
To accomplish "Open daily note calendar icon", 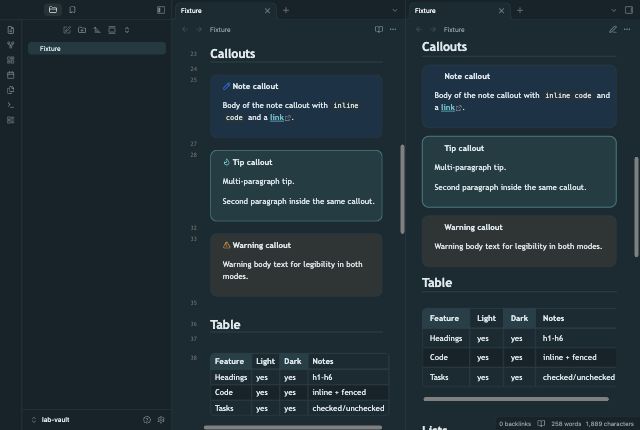I will 11,75.
